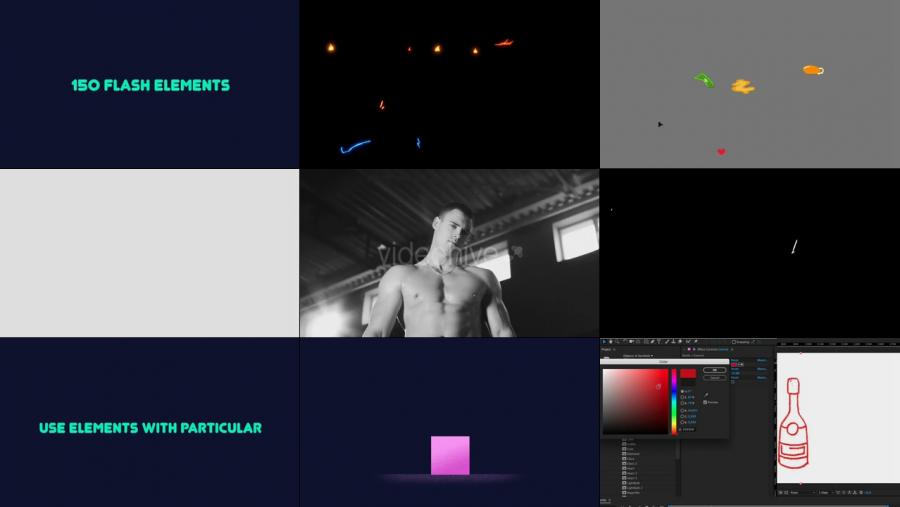
Task: Select the R (red) radio button
Action: click(682, 410)
